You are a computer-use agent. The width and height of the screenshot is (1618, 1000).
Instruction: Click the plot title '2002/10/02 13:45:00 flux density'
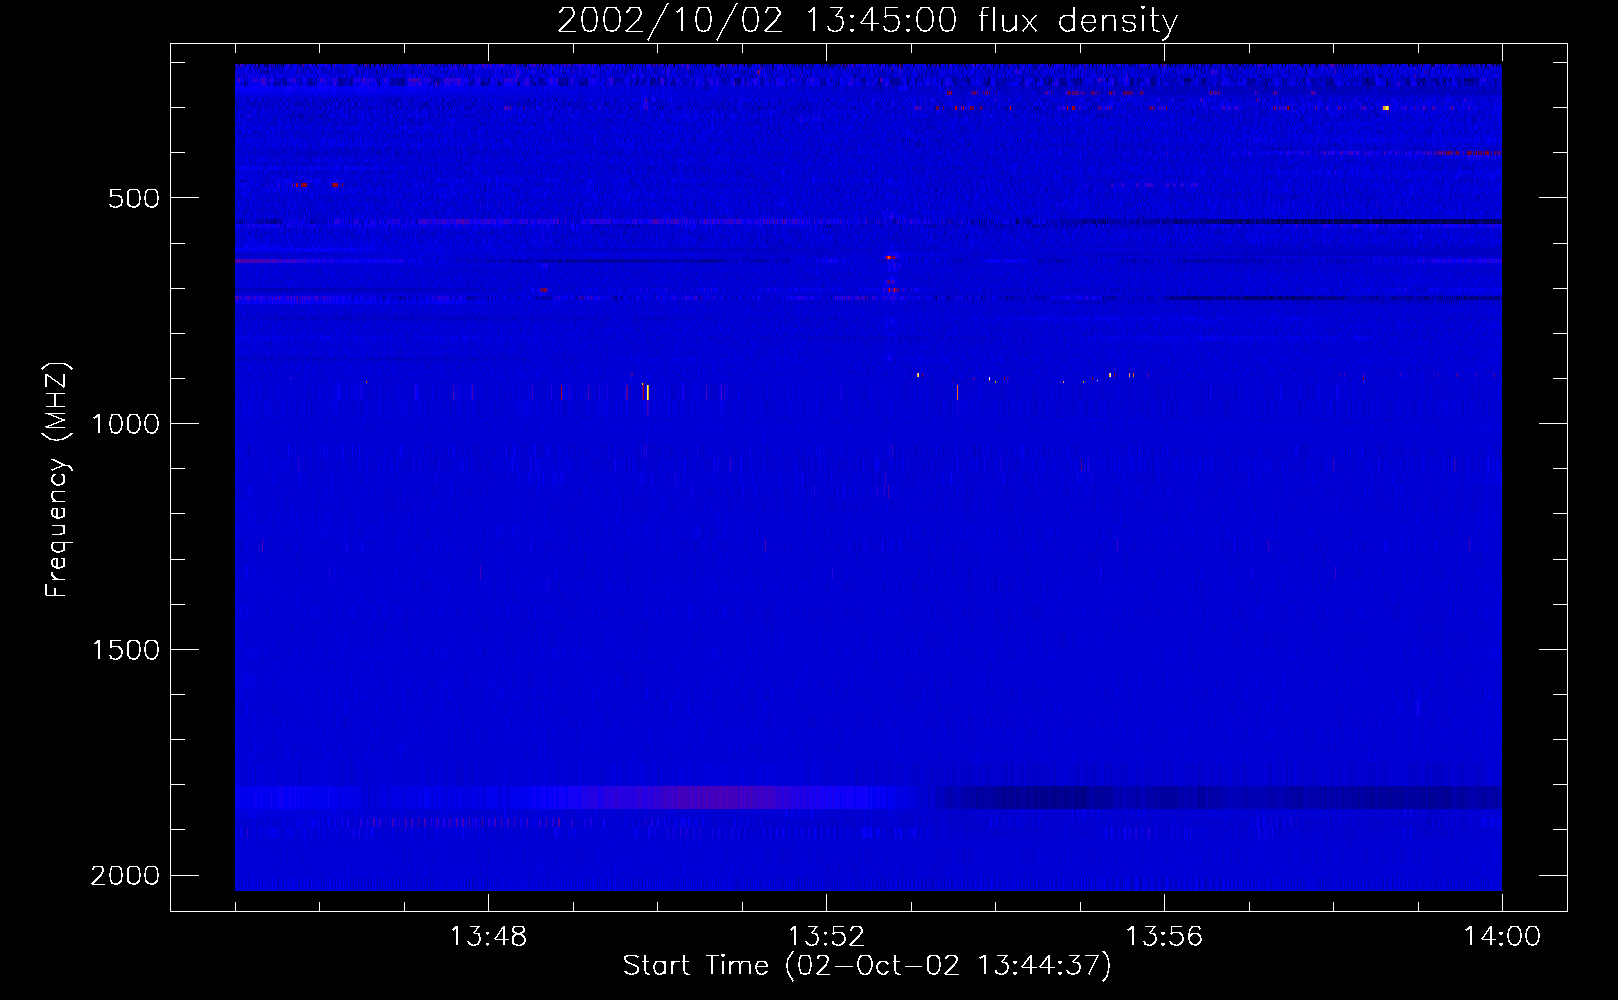(x=867, y=20)
